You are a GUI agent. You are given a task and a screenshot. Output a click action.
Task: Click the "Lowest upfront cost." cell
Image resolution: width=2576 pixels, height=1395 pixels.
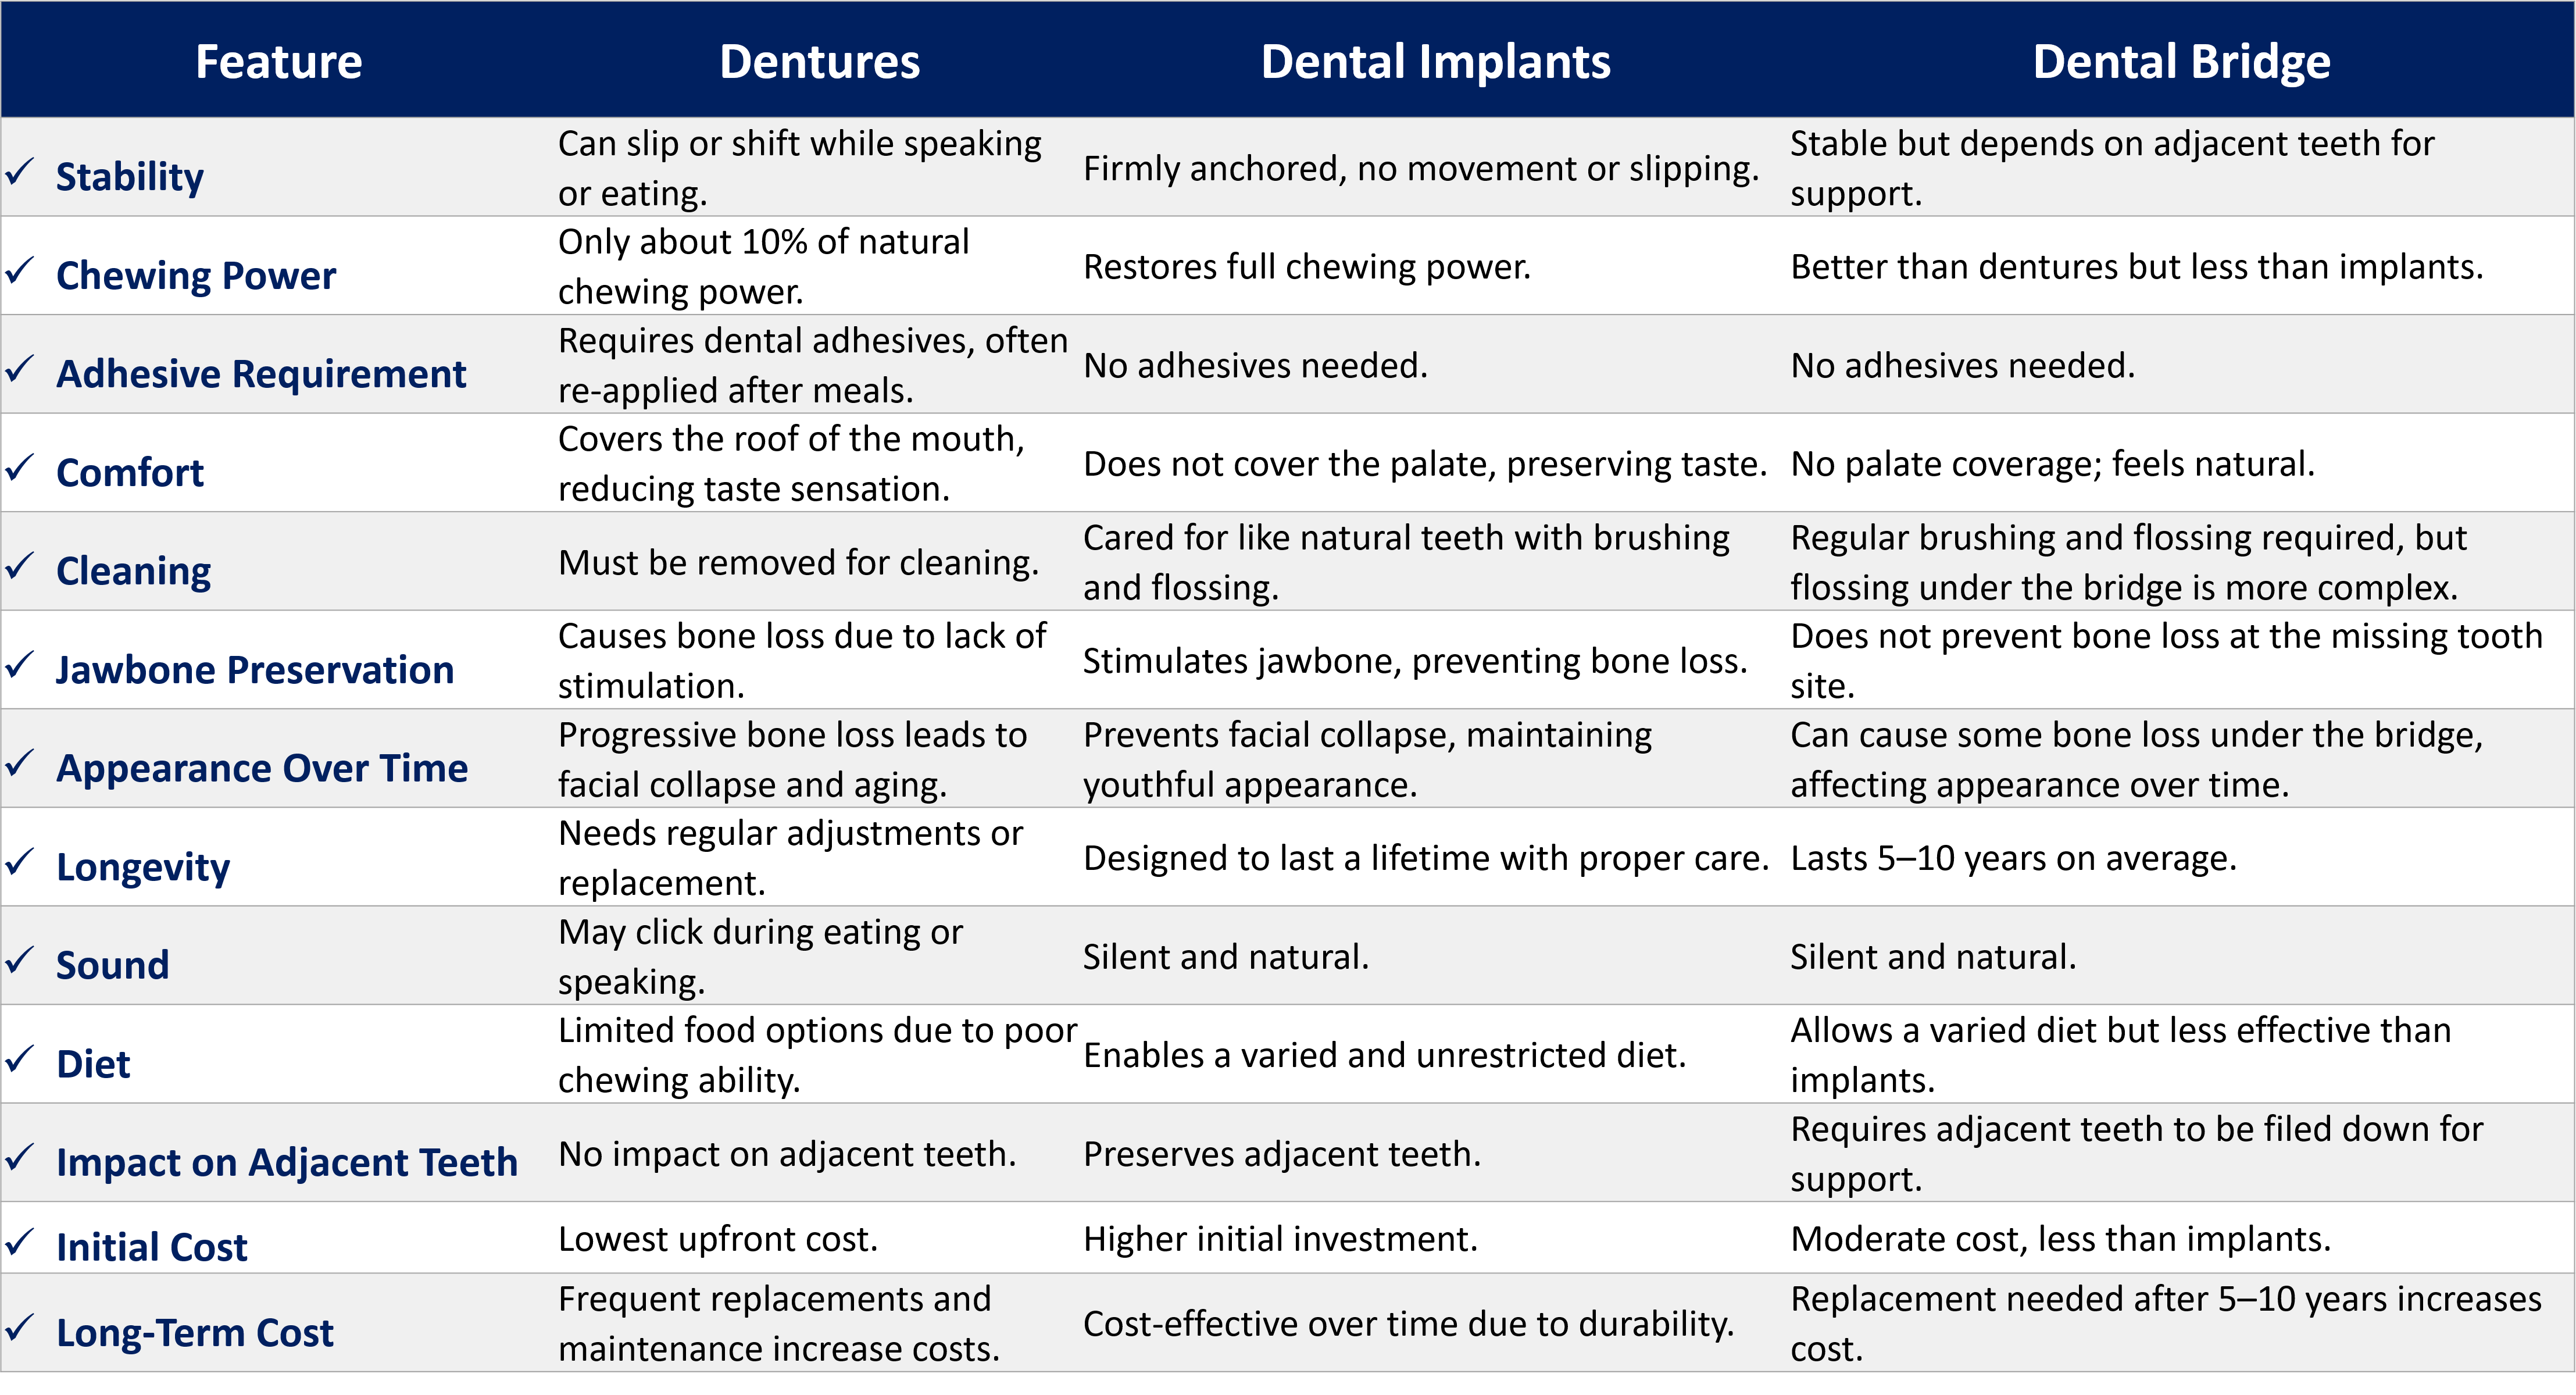[x=717, y=1239]
